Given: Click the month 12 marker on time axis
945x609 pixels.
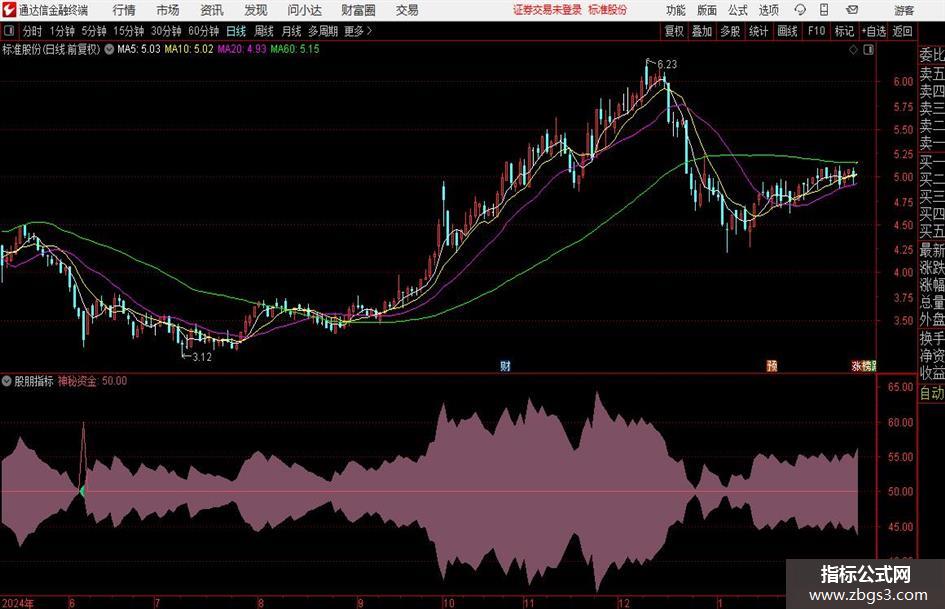Looking at the screenshot, I should click(x=624, y=603).
